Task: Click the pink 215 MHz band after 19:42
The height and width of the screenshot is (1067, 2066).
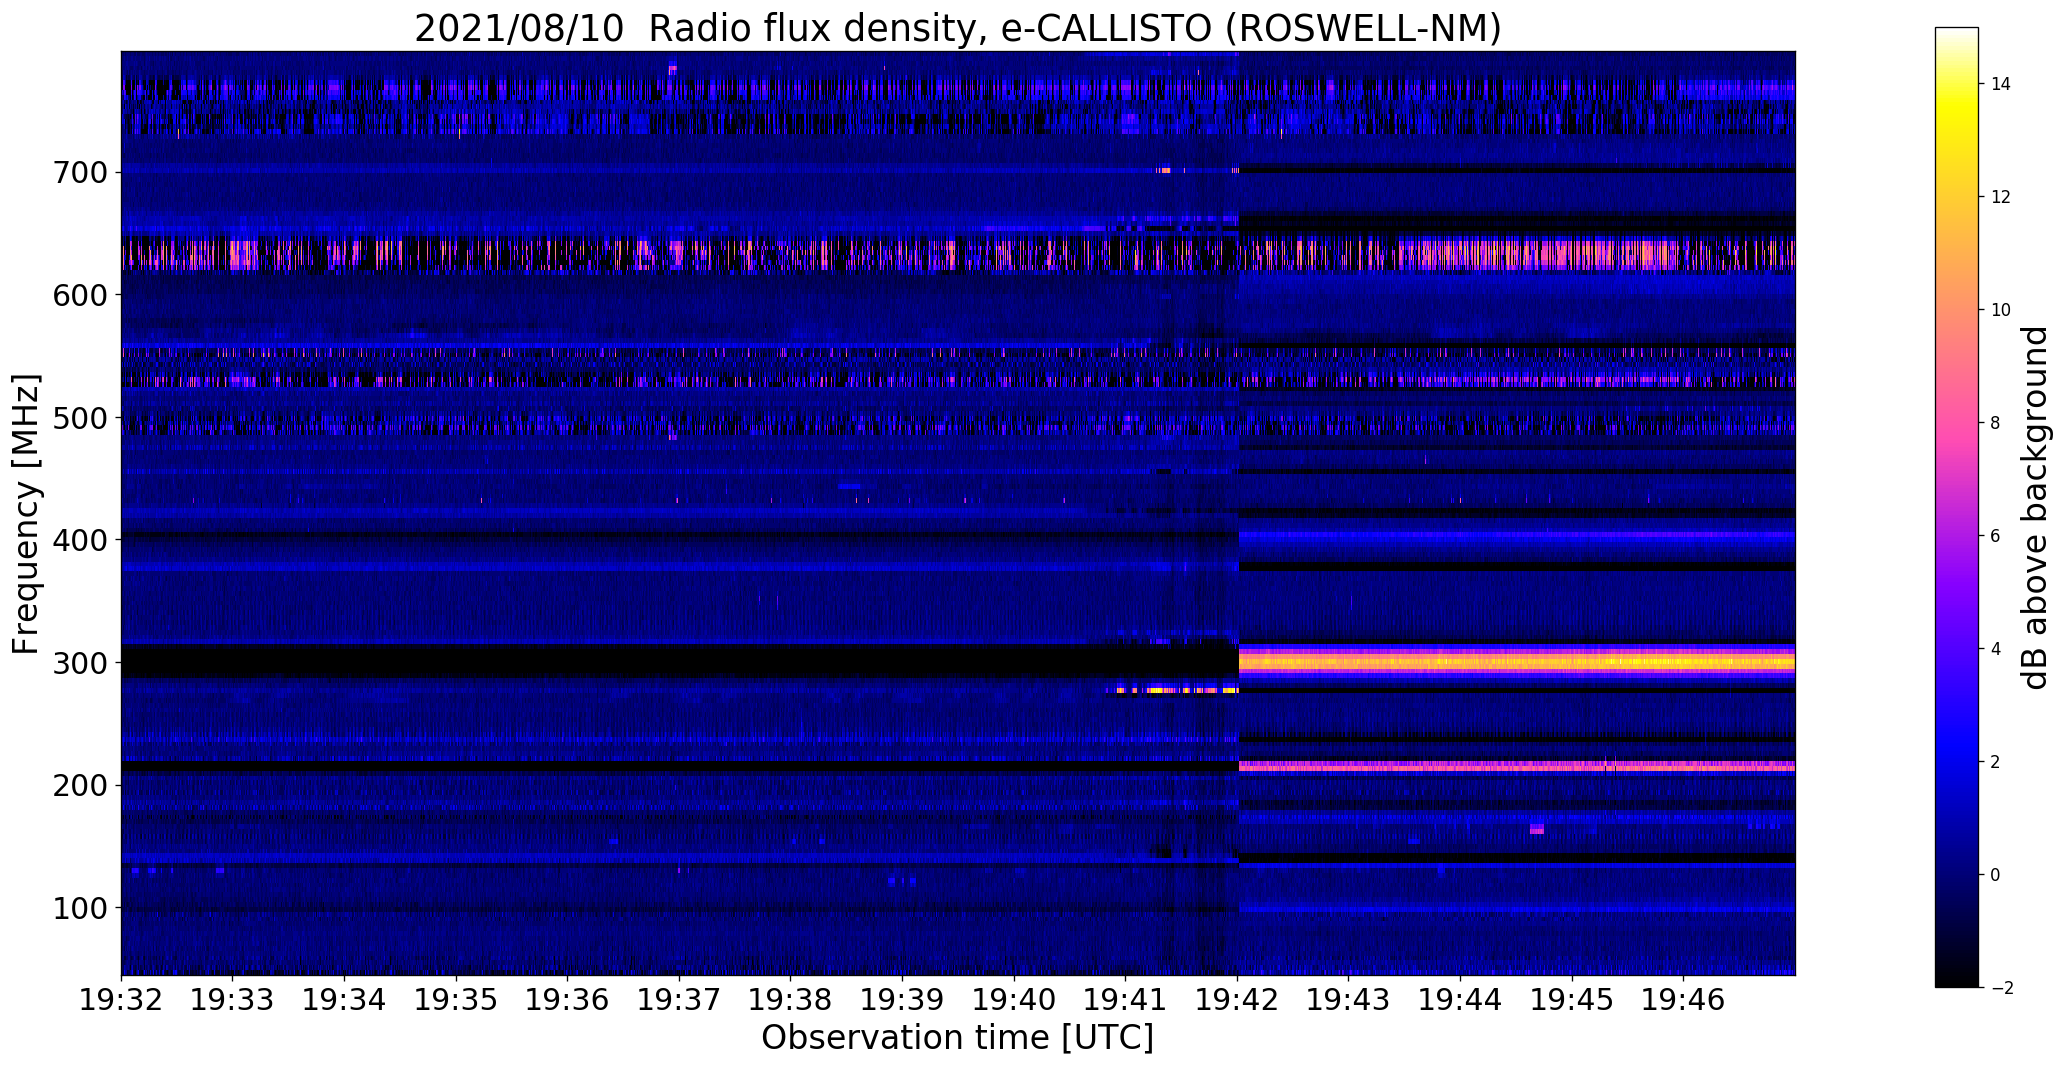Action: (1517, 766)
